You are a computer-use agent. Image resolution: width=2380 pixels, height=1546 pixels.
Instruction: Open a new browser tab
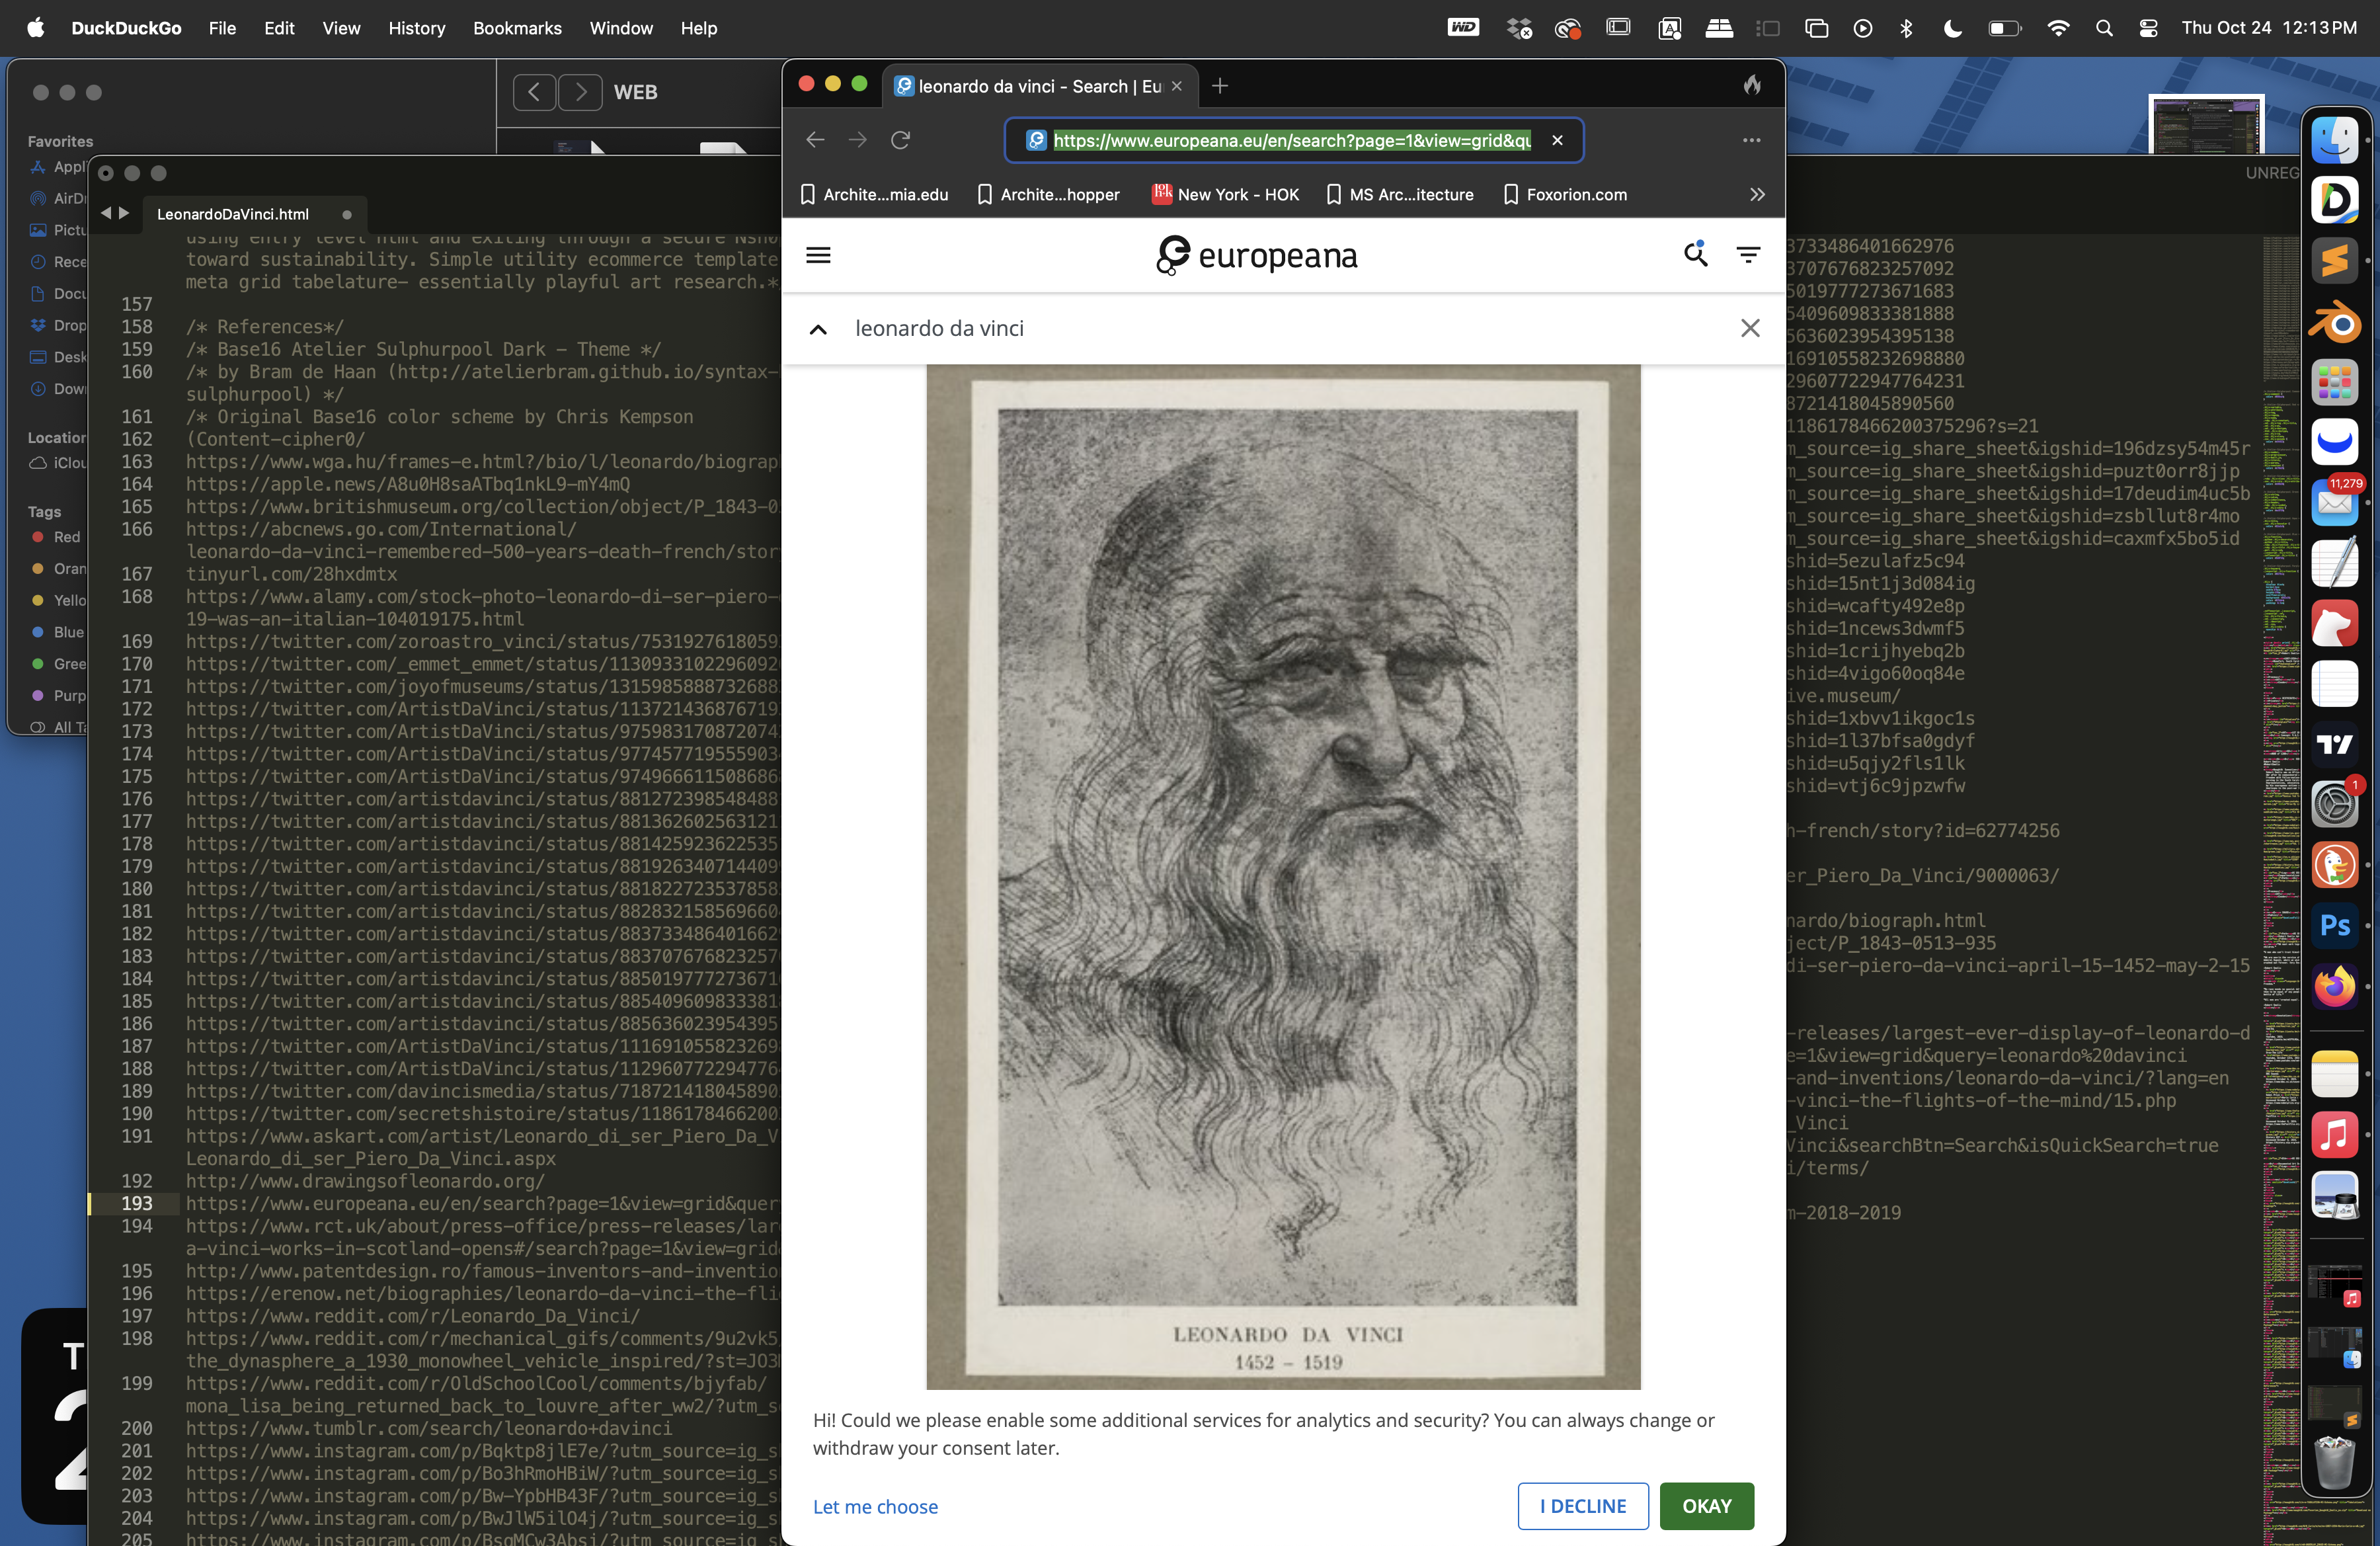1220,86
